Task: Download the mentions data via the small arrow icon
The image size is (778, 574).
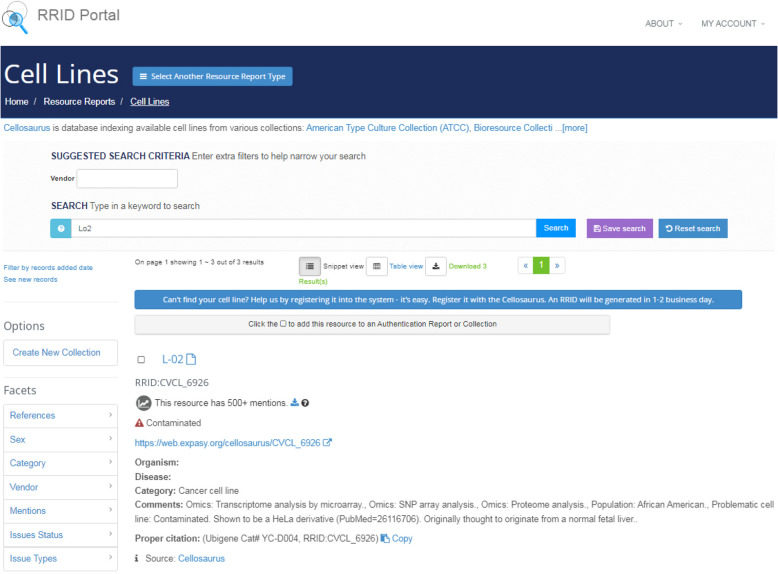Action: pos(294,403)
